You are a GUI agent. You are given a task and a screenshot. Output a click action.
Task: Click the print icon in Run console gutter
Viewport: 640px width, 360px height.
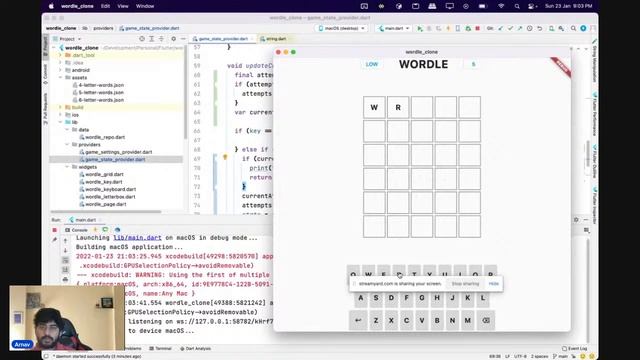pyautogui.click(x=65, y=280)
